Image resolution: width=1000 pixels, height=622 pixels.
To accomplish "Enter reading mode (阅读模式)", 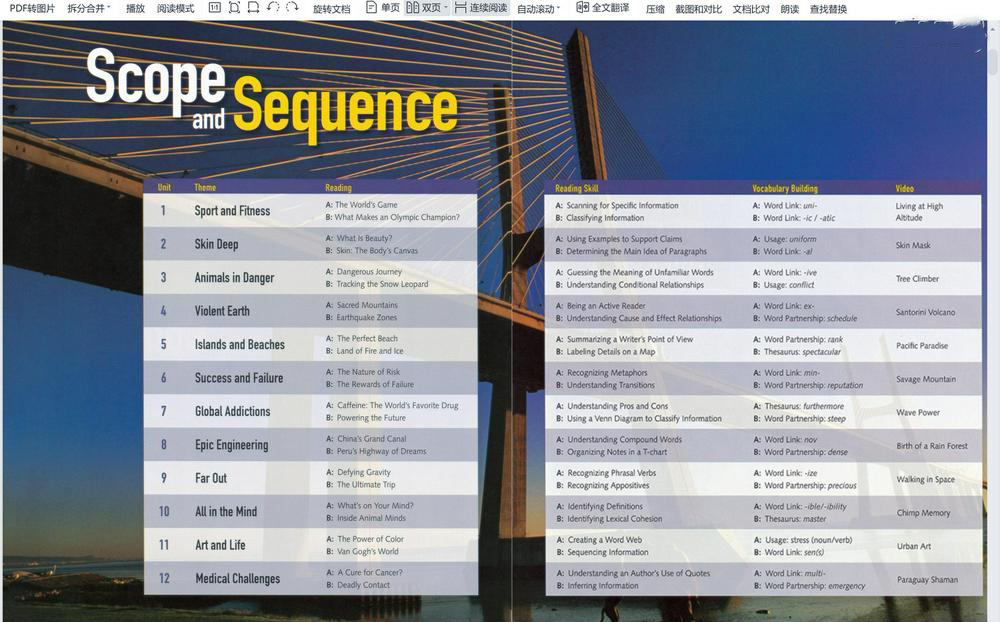I will [175, 8].
